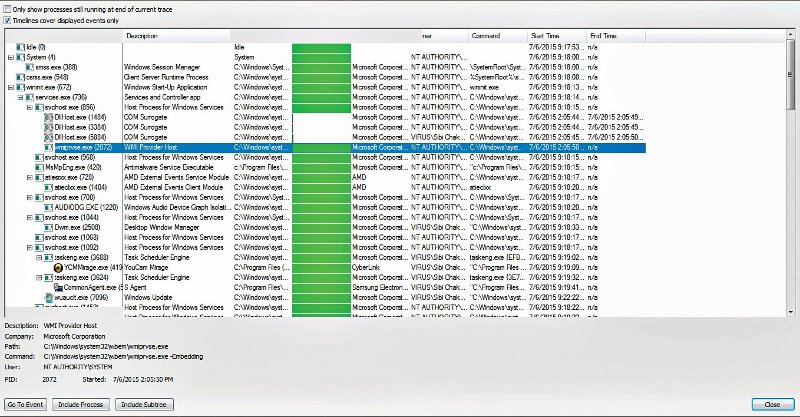This screenshot has height=417, width=800.
Task: Click the scrollbar down arrow
Action: [x=790, y=311]
